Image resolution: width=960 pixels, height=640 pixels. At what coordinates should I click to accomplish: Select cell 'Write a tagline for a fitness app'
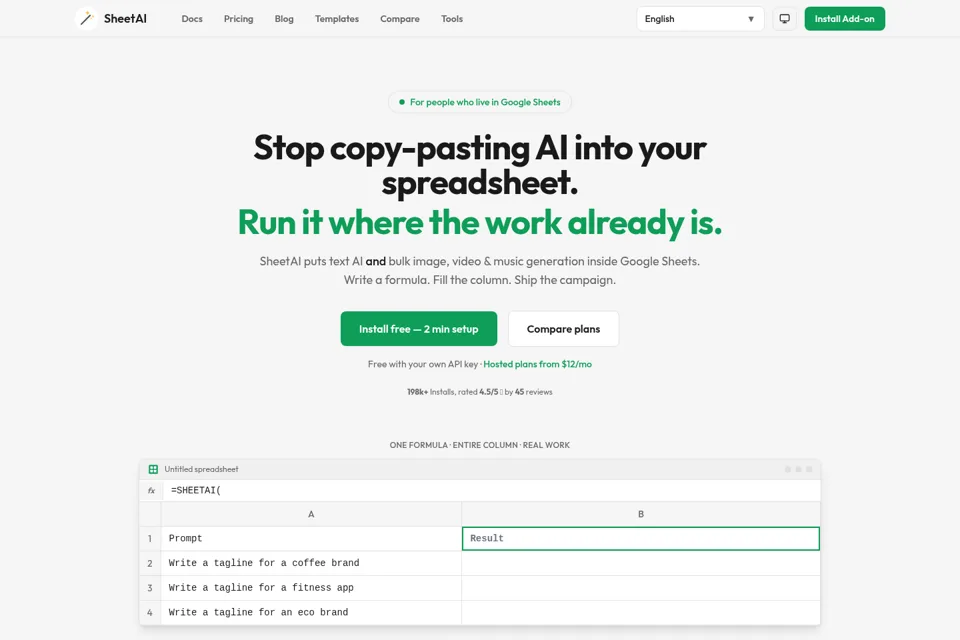pos(311,588)
